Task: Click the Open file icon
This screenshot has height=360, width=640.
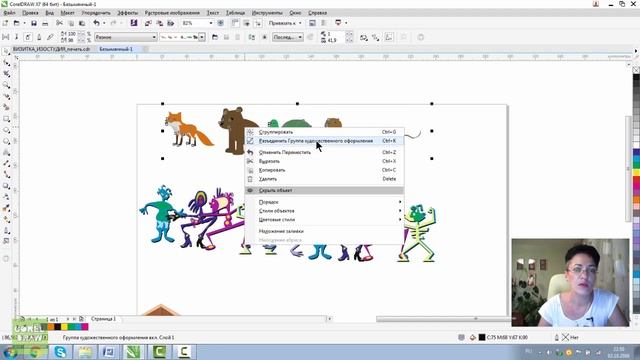Action: [17, 23]
